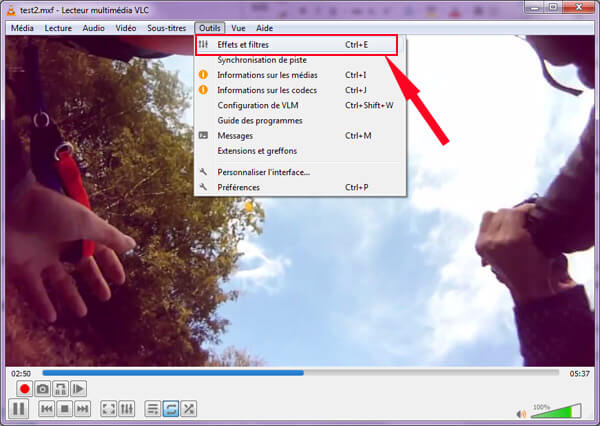The image size is (600, 426).
Task: Click elapsed time 02:50 label
Action: (x=21, y=374)
